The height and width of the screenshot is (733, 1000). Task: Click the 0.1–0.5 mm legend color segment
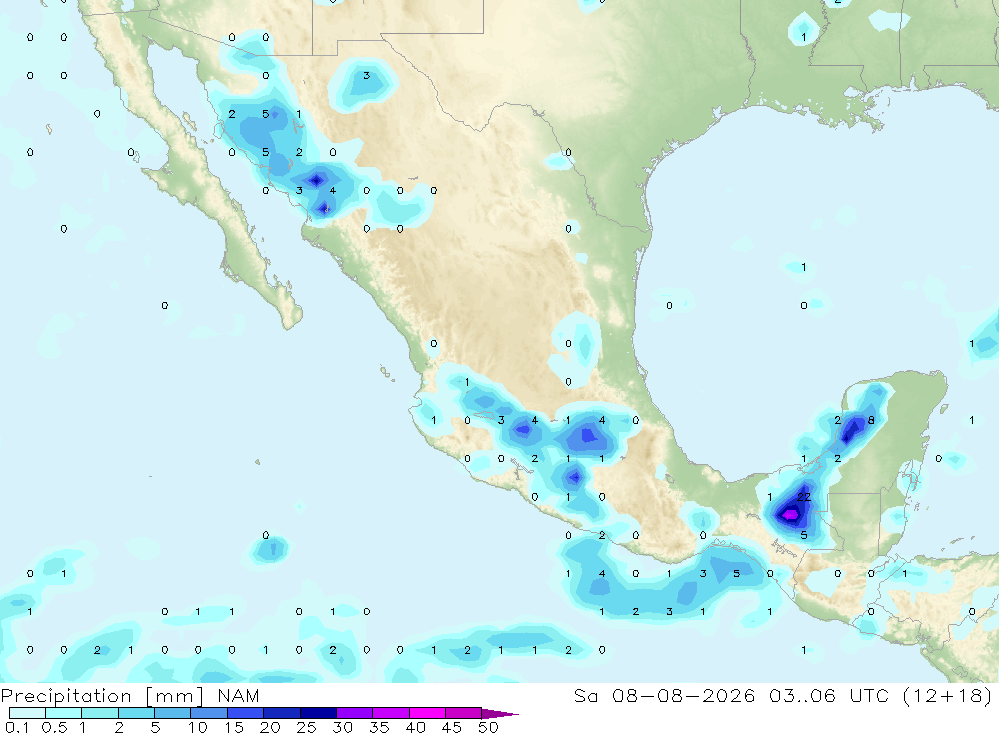pyautogui.click(x=27, y=713)
